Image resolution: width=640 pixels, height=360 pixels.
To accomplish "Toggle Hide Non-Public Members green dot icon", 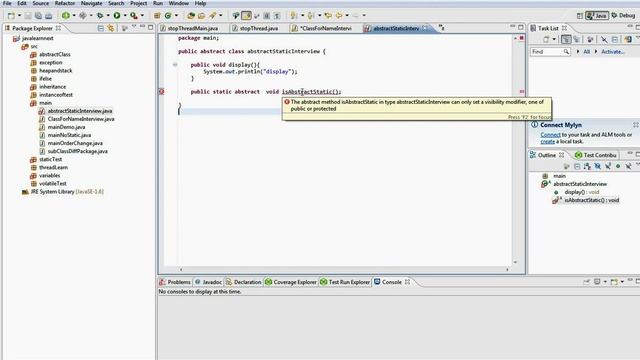I will click(x=618, y=166).
